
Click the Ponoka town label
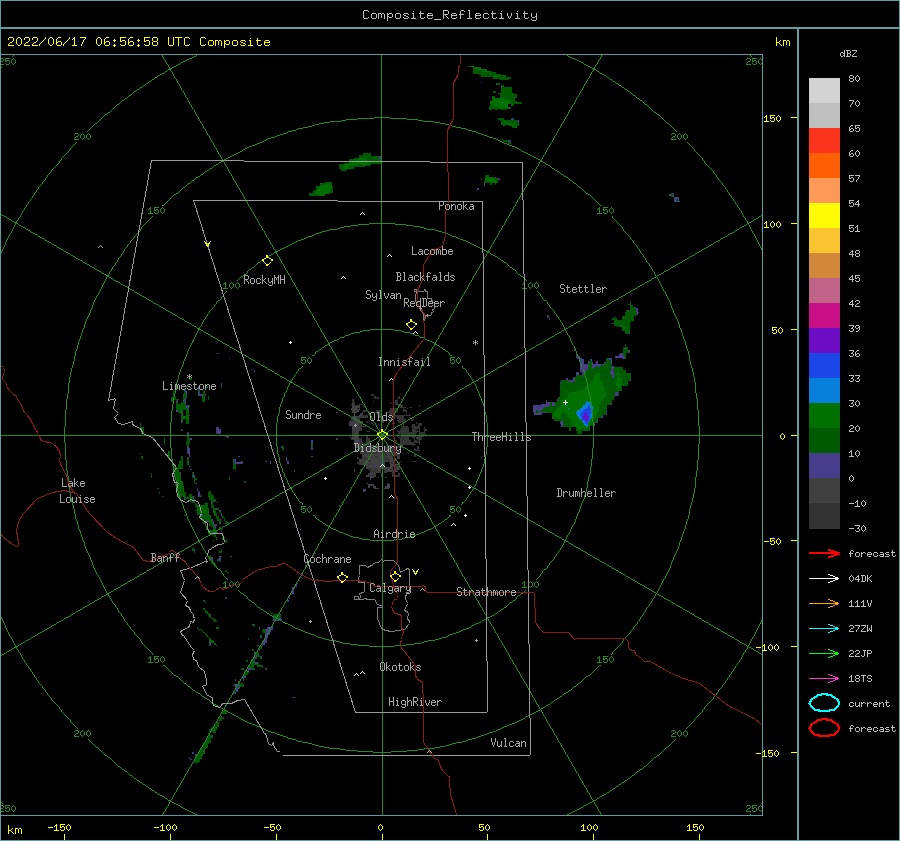(456, 206)
